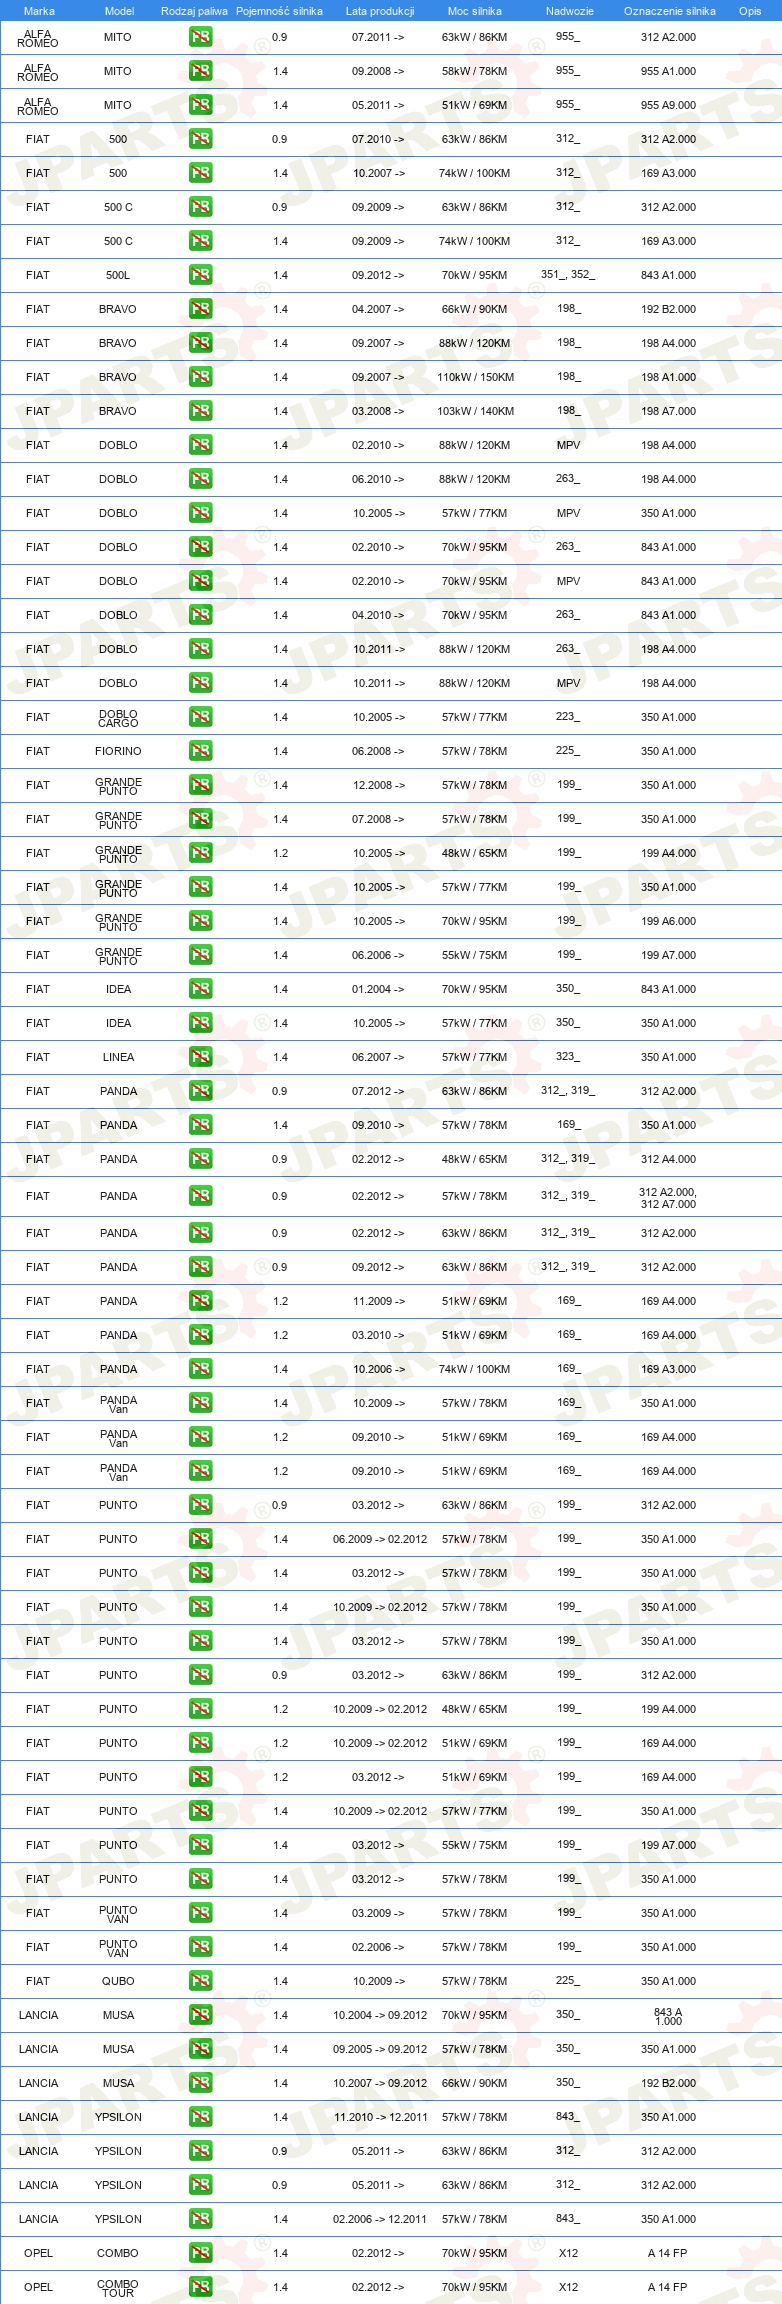The image size is (782, 2304).
Task: Click petrol icon in Doblo Cargo row
Action: coord(200,717)
